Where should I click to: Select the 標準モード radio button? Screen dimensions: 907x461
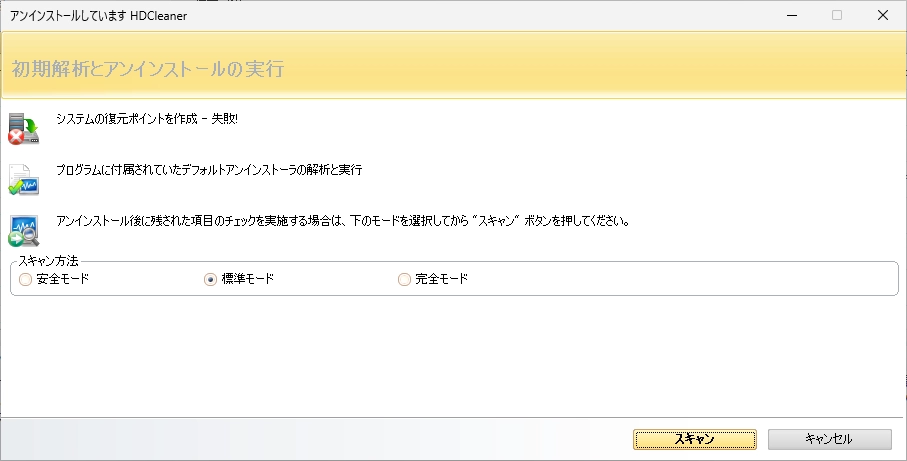point(211,279)
